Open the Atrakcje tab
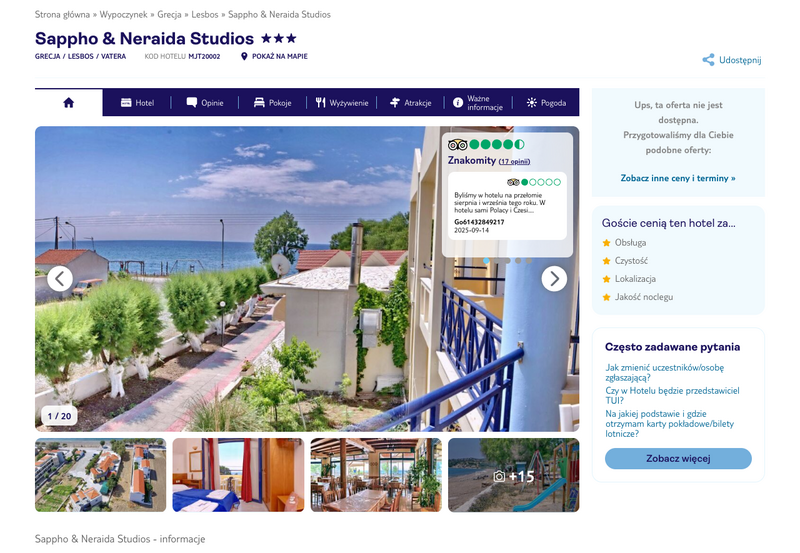This screenshot has height=553, width=800. click(x=410, y=103)
